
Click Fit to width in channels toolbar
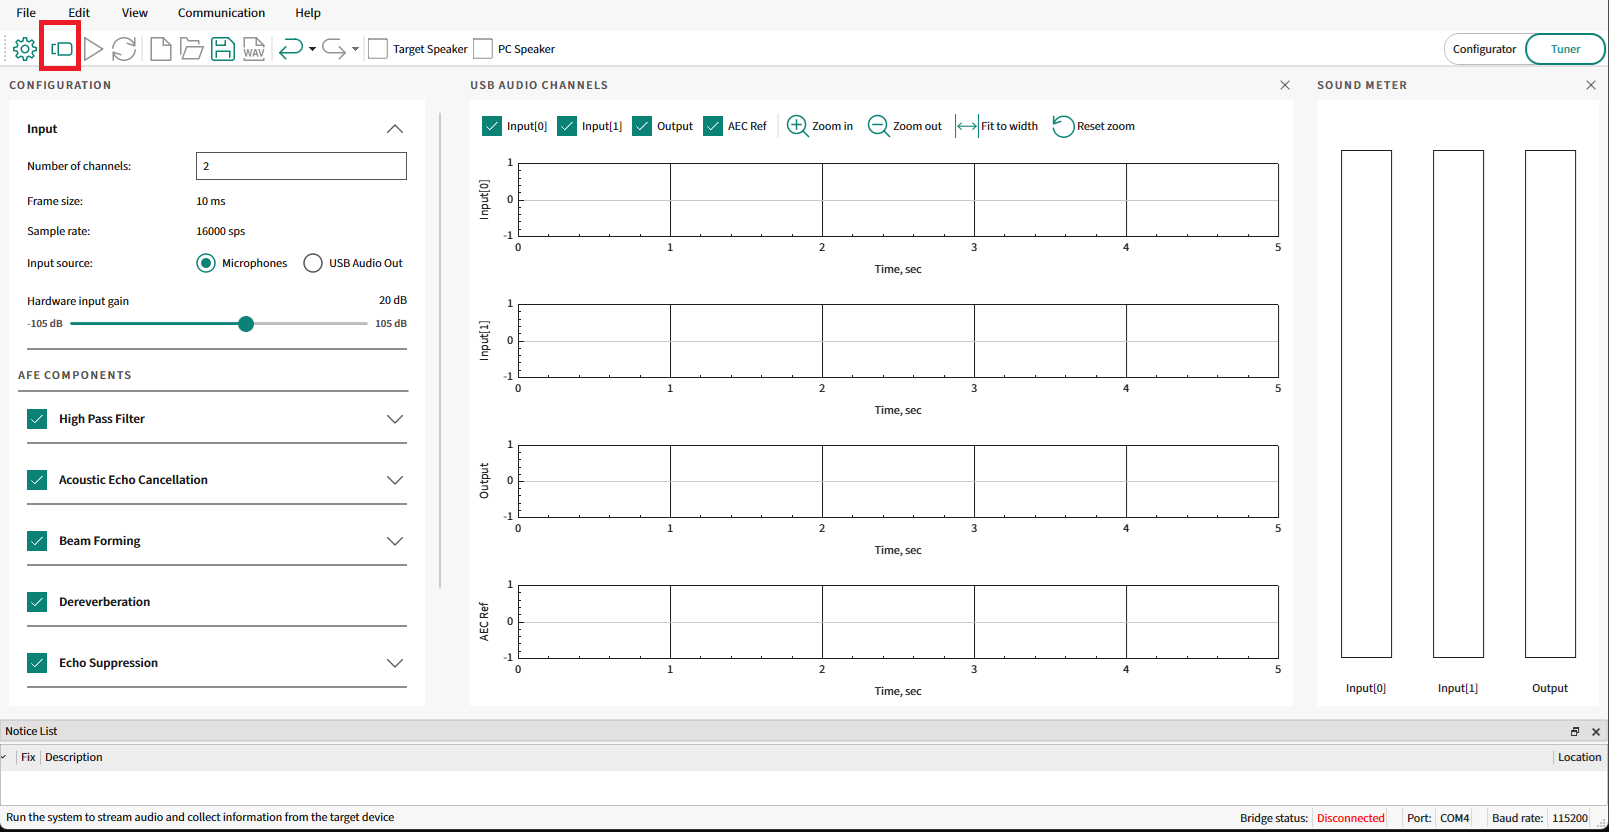(997, 126)
